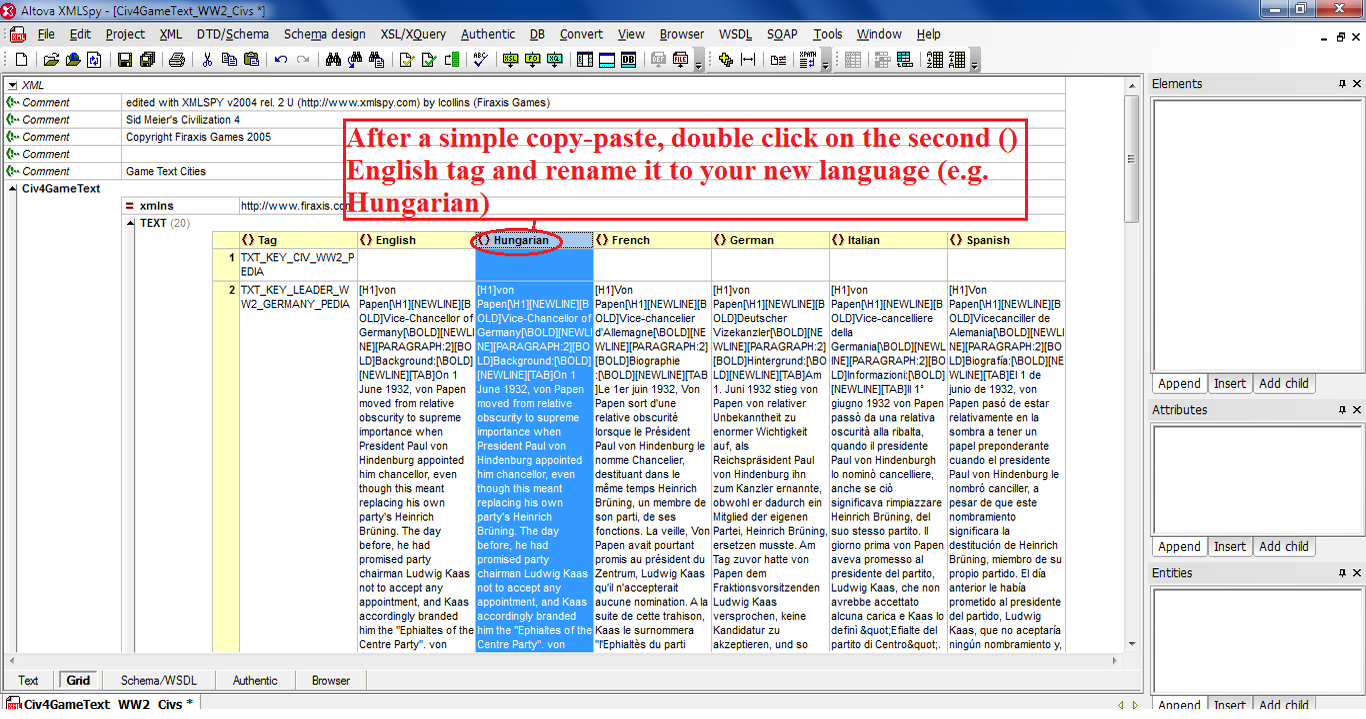Click Append in the Attributes panel

point(1179,546)
